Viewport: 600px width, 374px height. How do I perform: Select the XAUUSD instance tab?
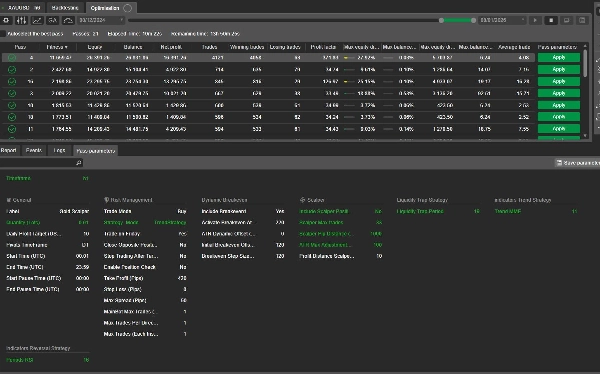[x=23, y=8]
